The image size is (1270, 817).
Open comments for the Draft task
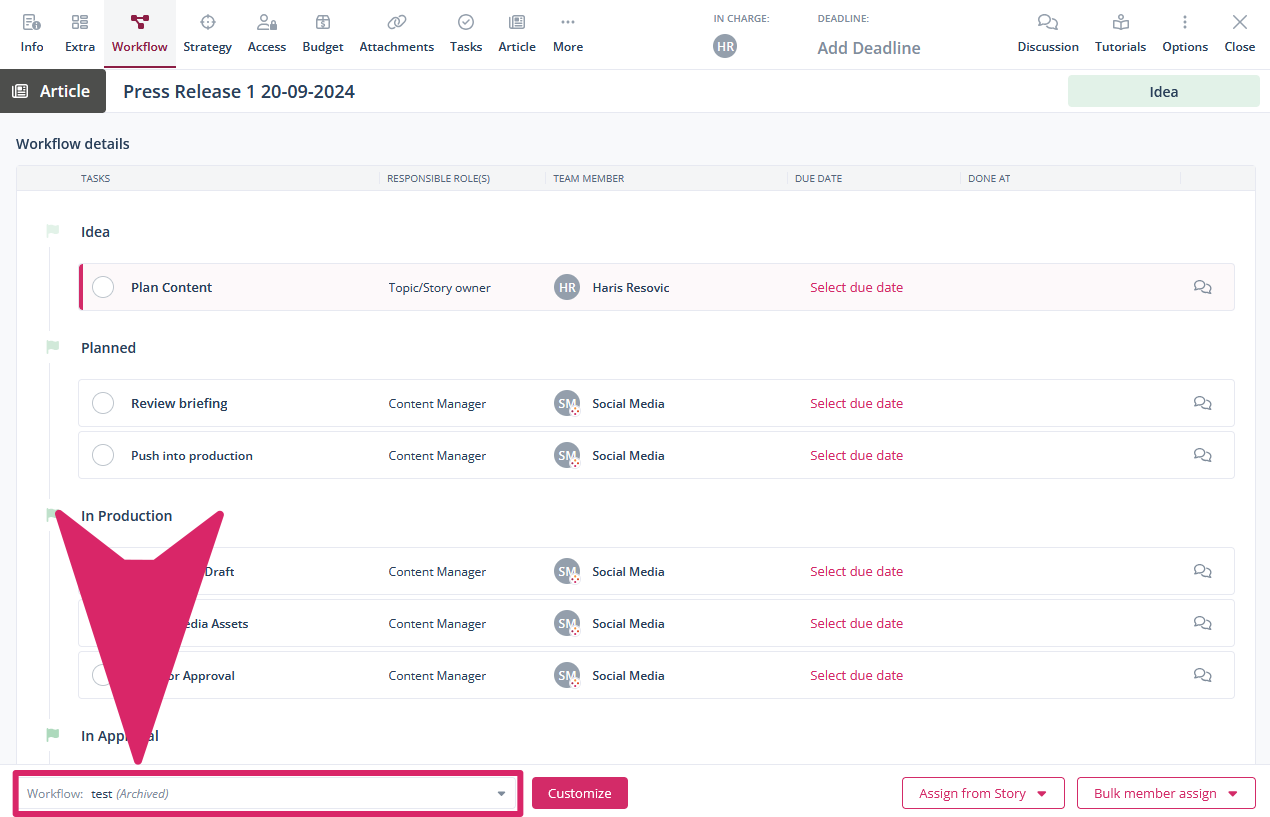1202,571
